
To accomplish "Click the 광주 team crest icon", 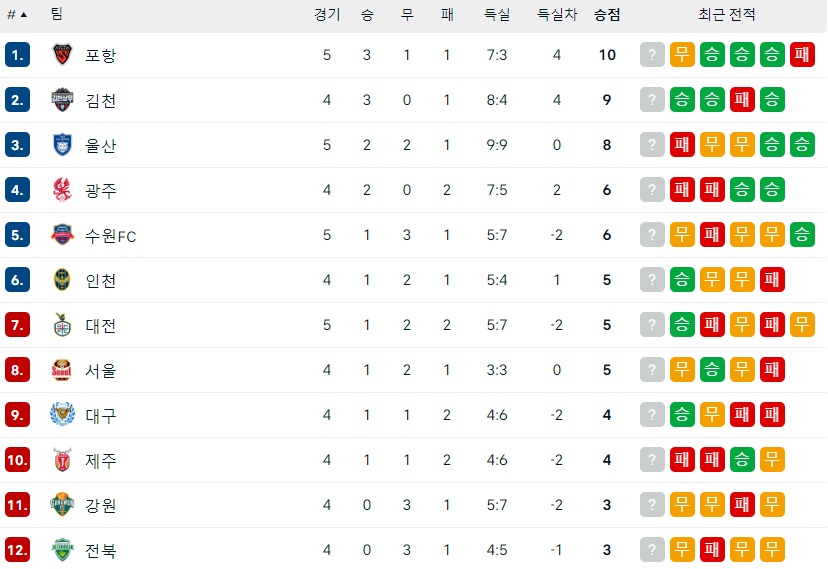I will [63, 190].
